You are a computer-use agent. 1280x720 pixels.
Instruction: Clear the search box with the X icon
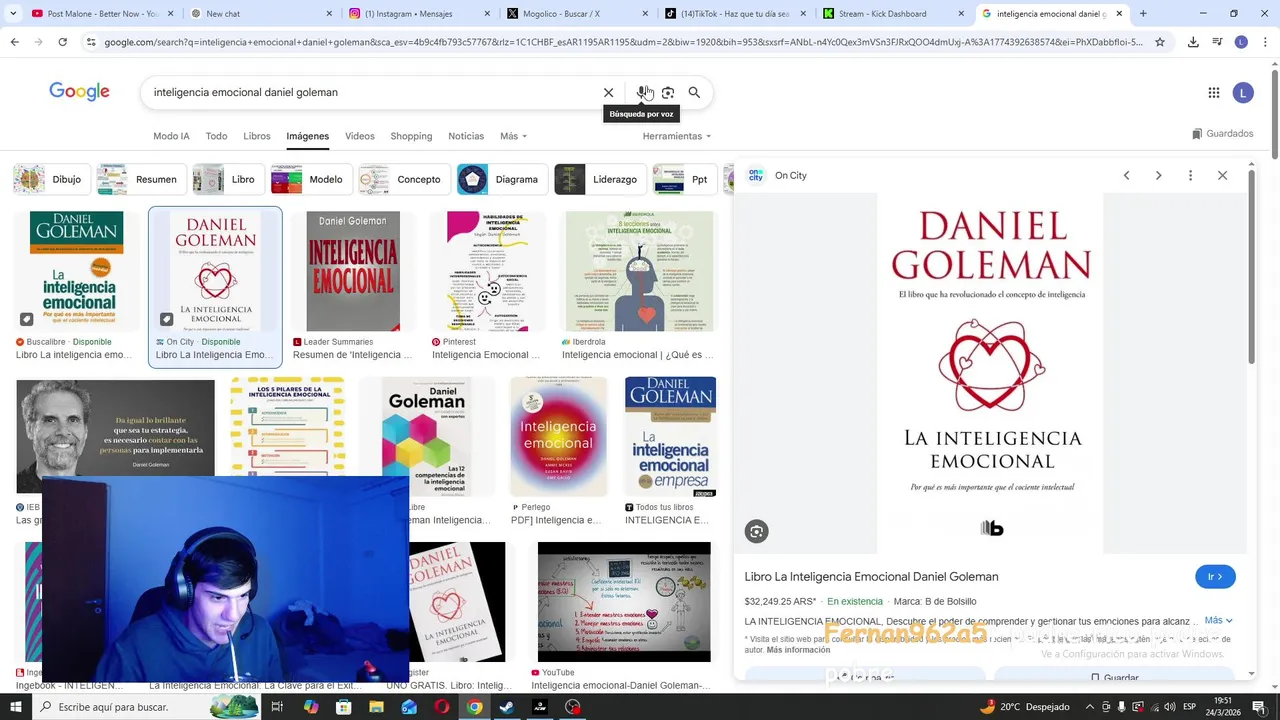608,92
